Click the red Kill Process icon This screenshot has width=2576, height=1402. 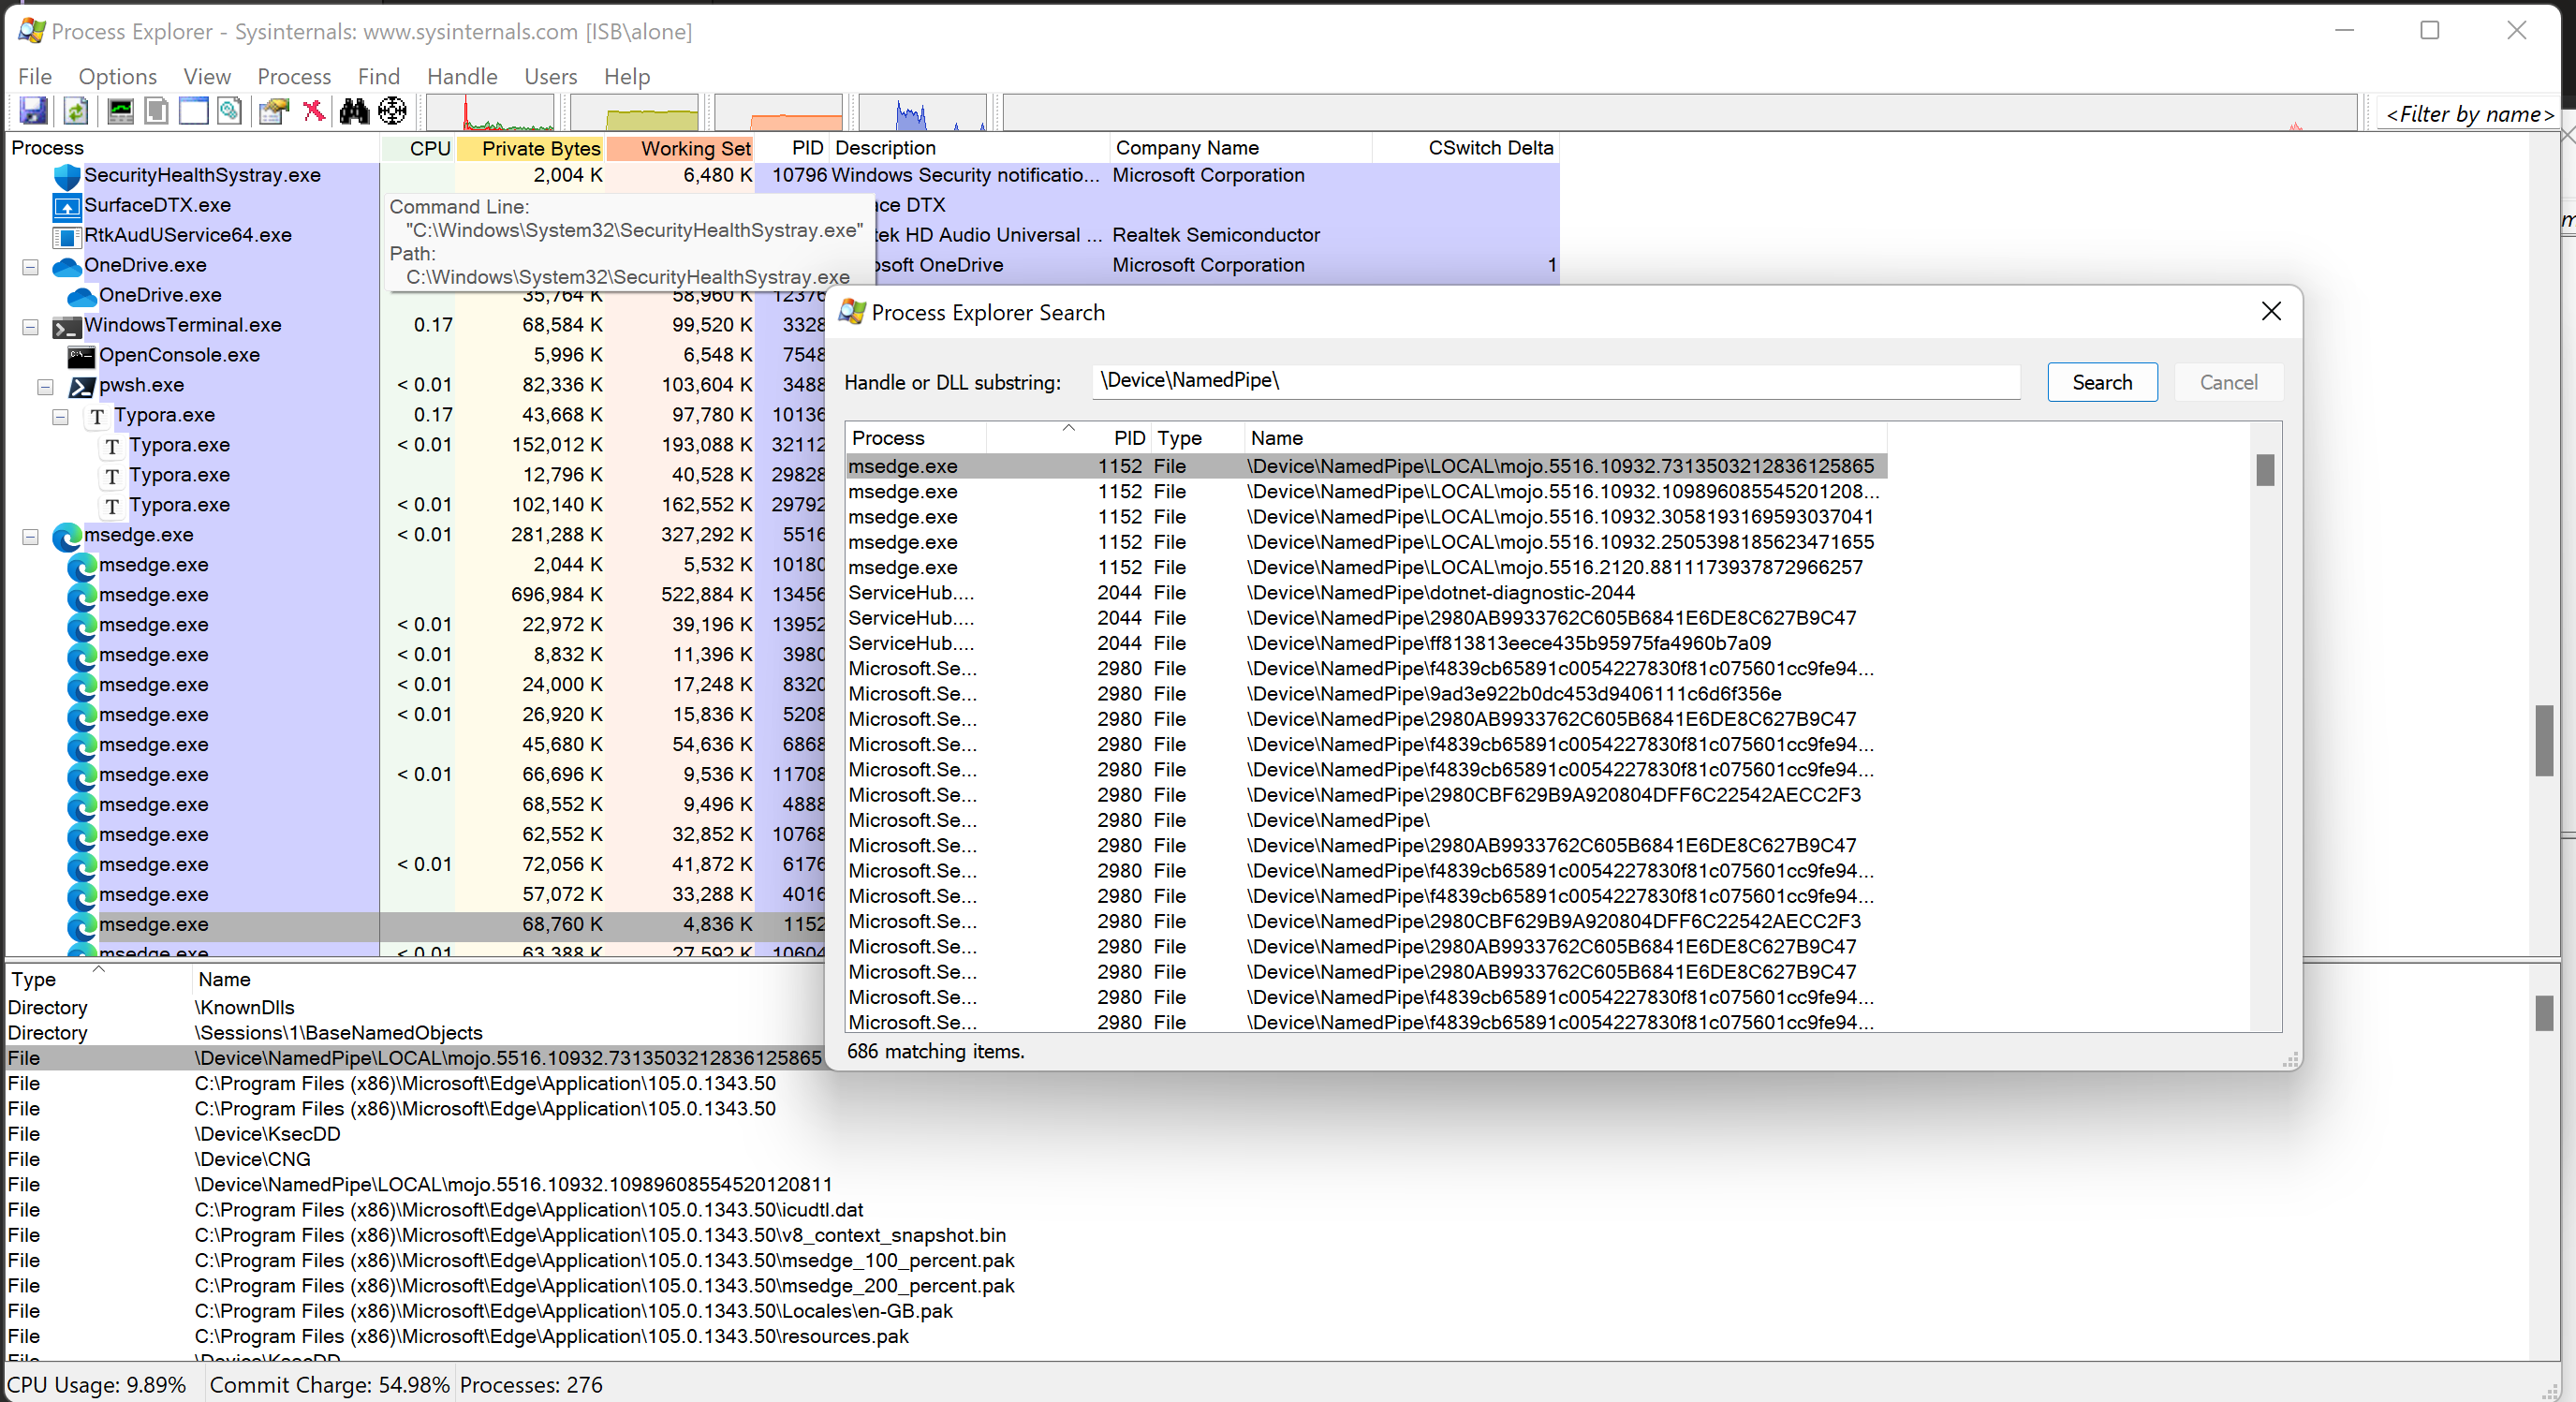pos(314,111)
